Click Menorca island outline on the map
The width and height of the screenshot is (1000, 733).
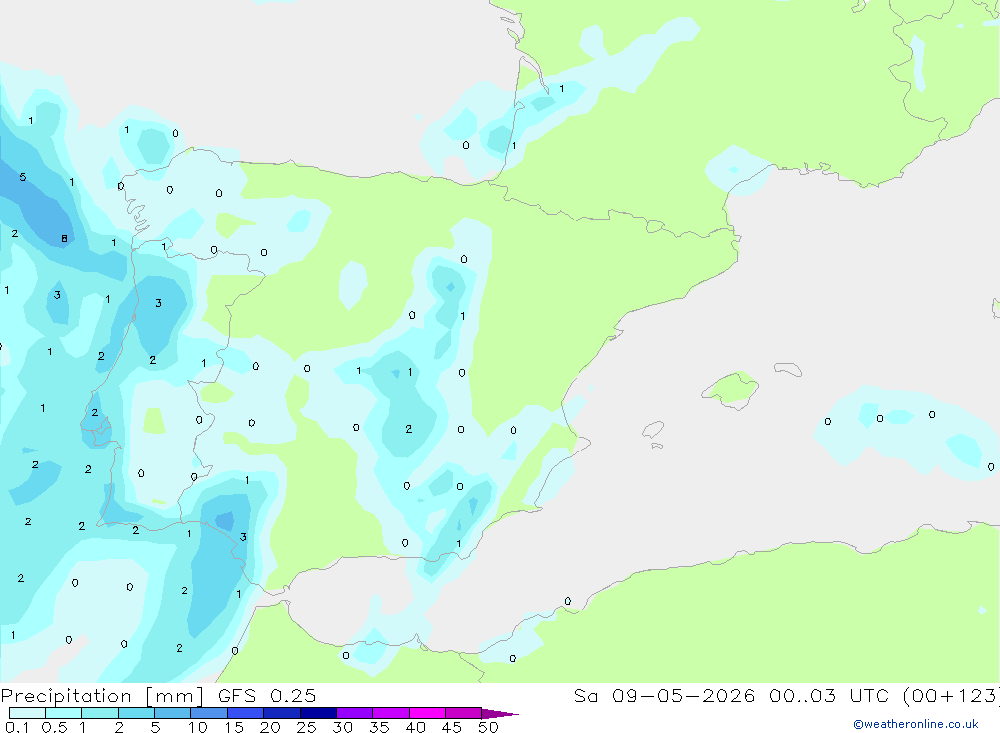click(x=788, y=369)
